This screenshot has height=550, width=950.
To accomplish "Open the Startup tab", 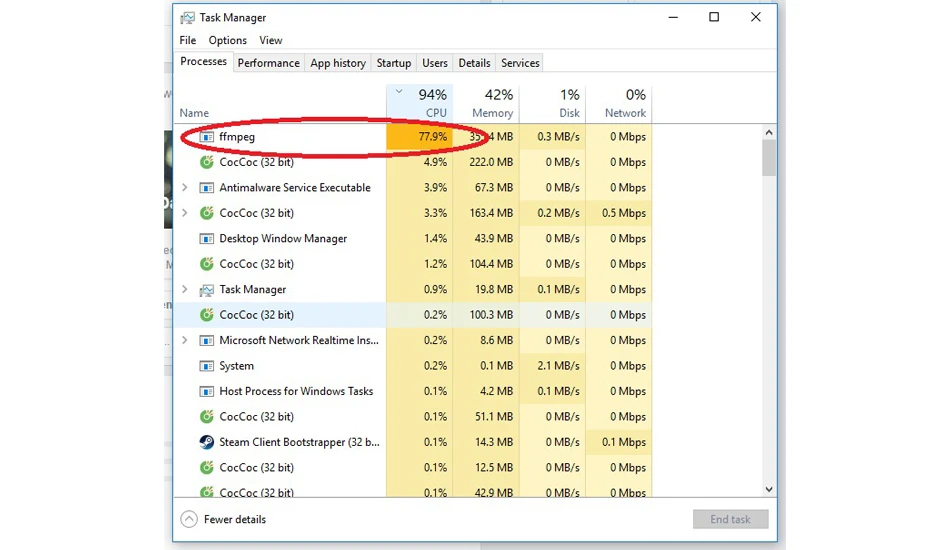I will tap(394, 63).
